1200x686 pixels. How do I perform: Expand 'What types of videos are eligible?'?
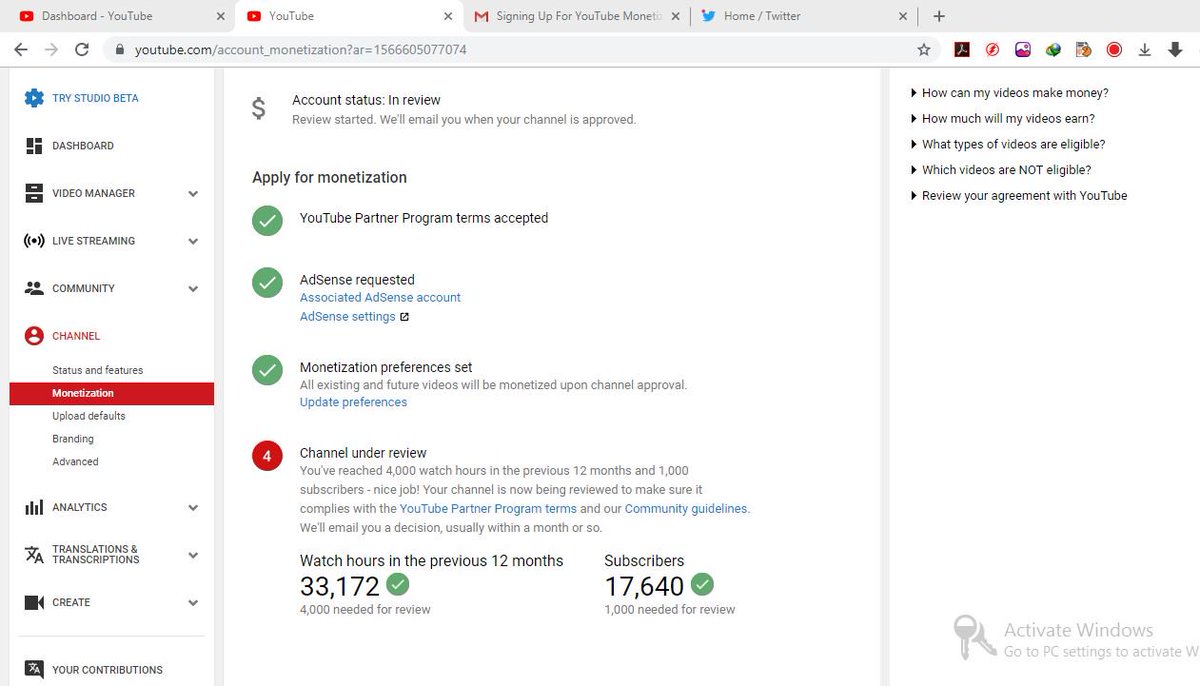tap(1008, 144)
